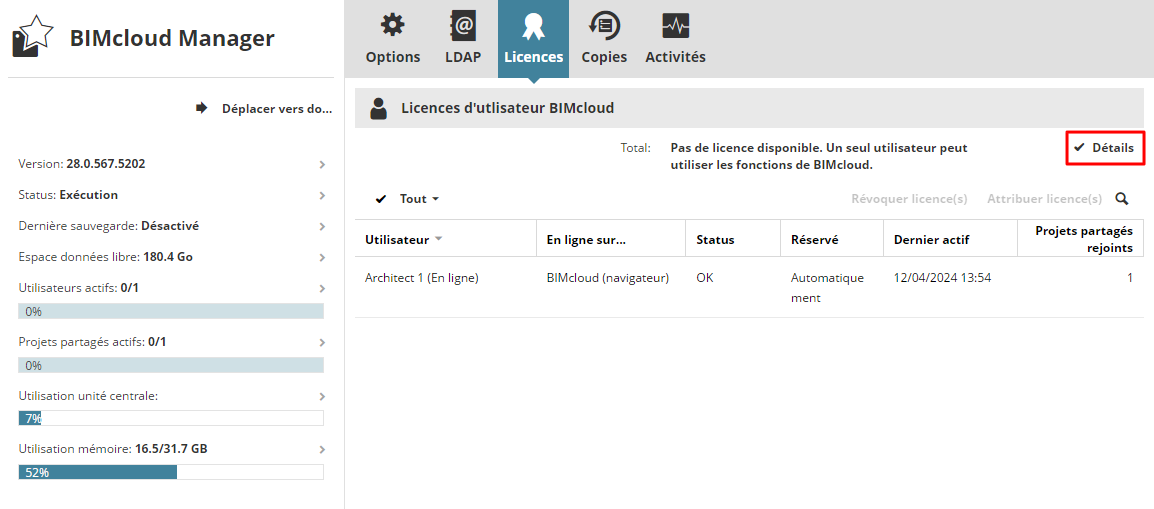This screenshot has height=509, width=1154.
Task: Click the BIMcloud Manager title
Action: 172,38
